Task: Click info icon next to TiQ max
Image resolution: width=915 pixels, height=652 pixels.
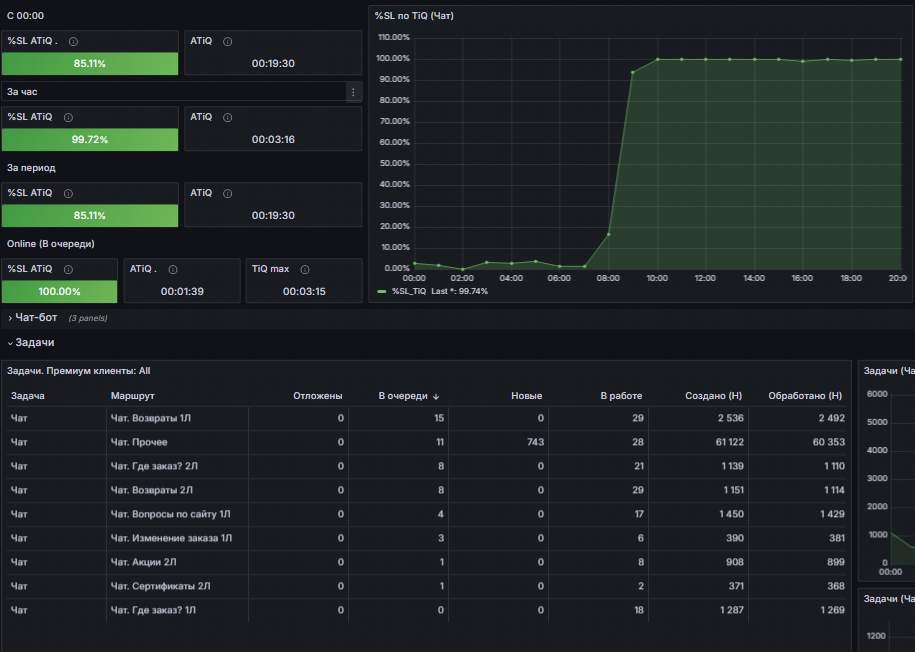Action: (305, 269)
